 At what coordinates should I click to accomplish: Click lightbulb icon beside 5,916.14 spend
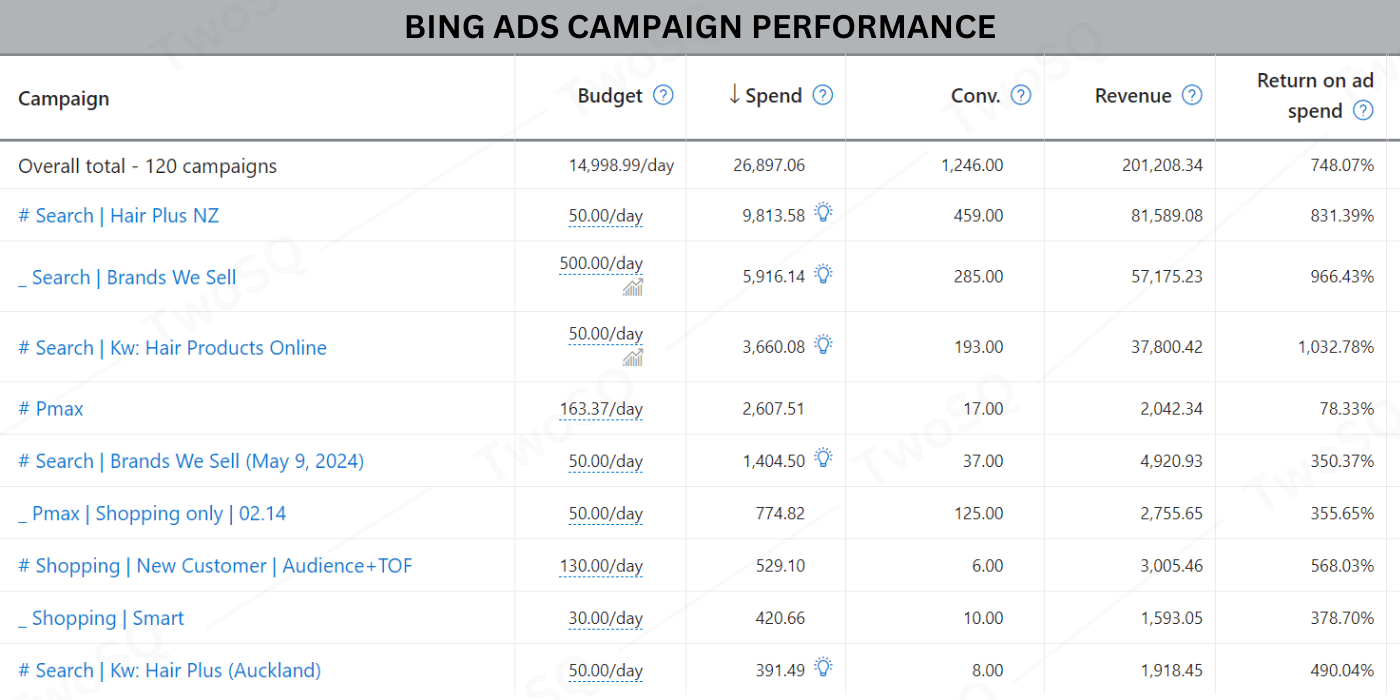pyautogui.click(x=823, y=274)
